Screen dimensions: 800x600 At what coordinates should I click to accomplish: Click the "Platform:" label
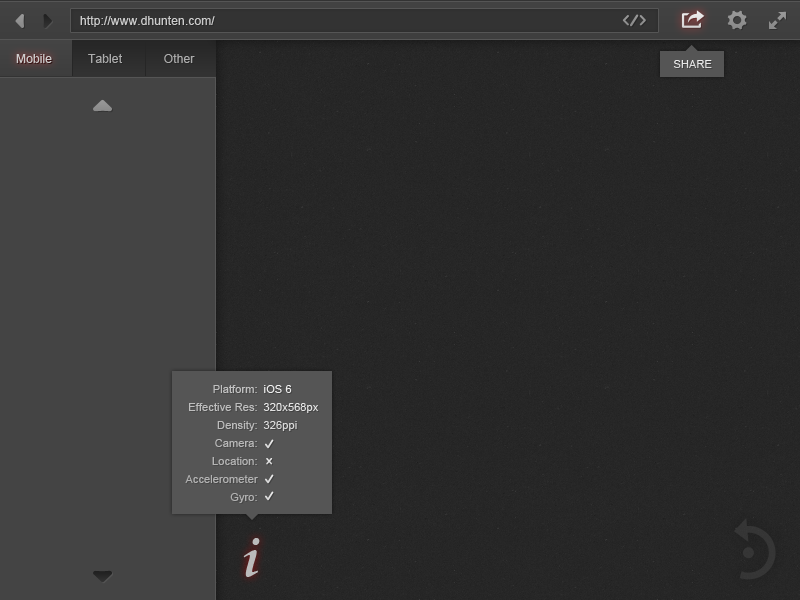[235, 389]
